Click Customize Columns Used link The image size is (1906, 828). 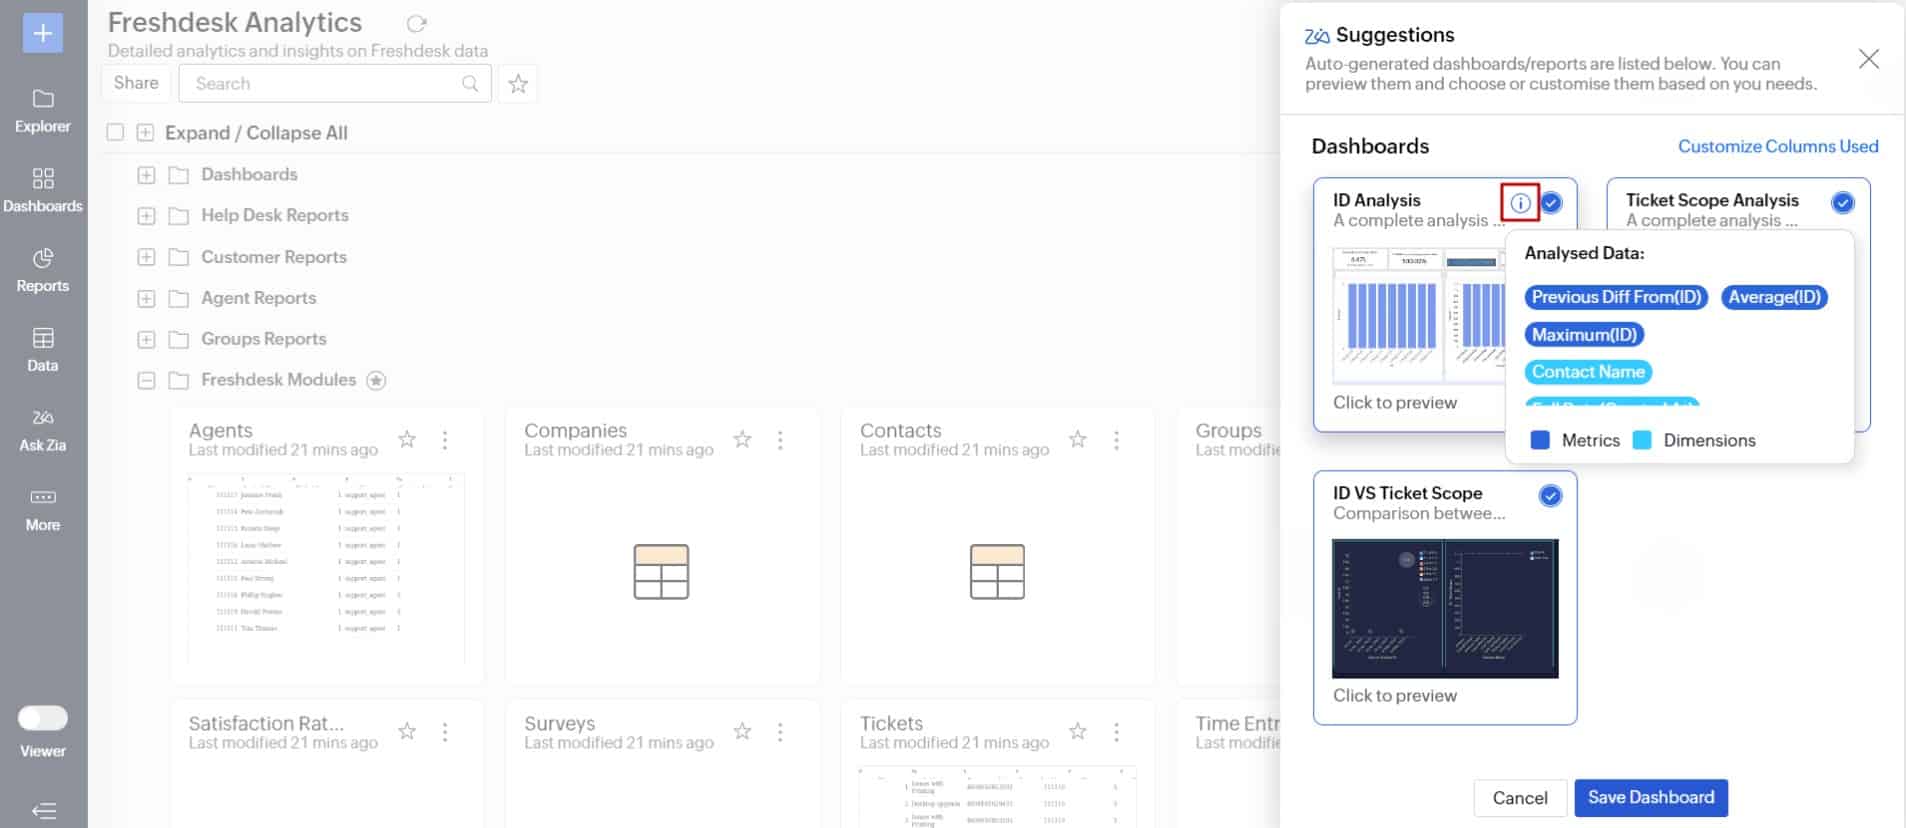[1778, 146]
